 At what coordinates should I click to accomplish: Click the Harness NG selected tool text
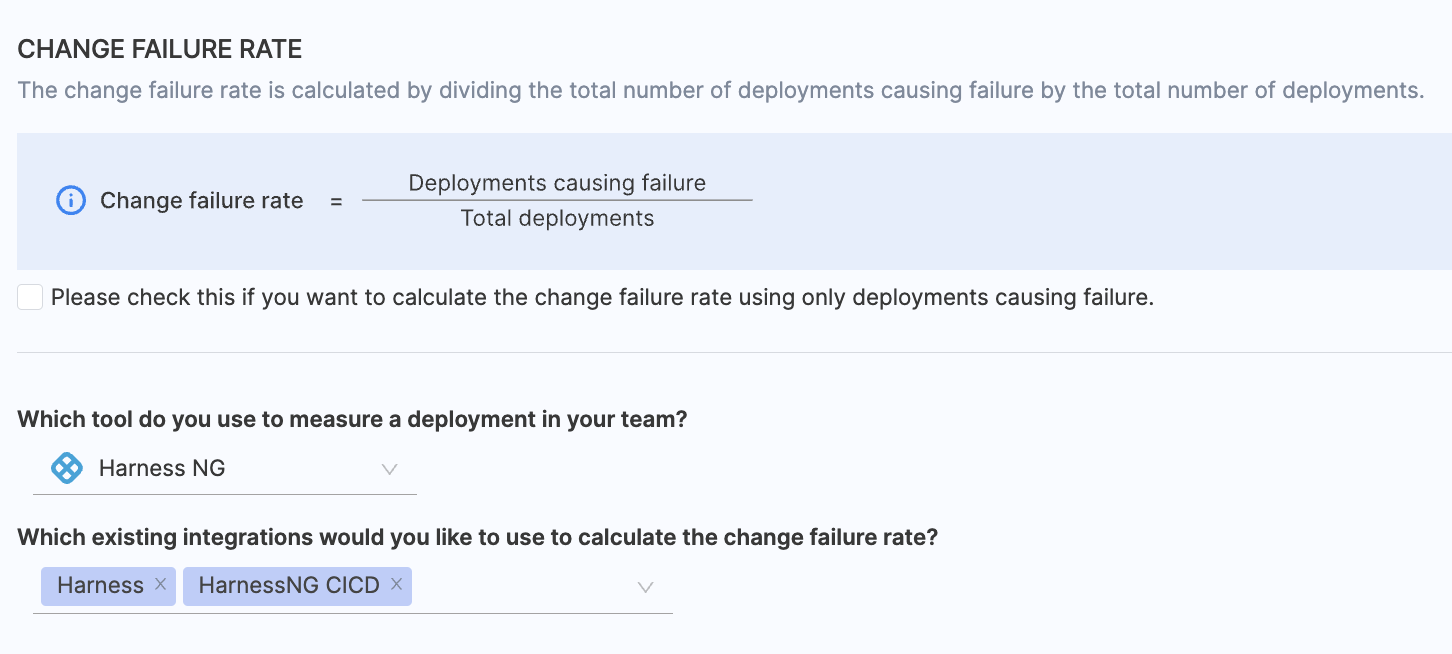point(162,468)
